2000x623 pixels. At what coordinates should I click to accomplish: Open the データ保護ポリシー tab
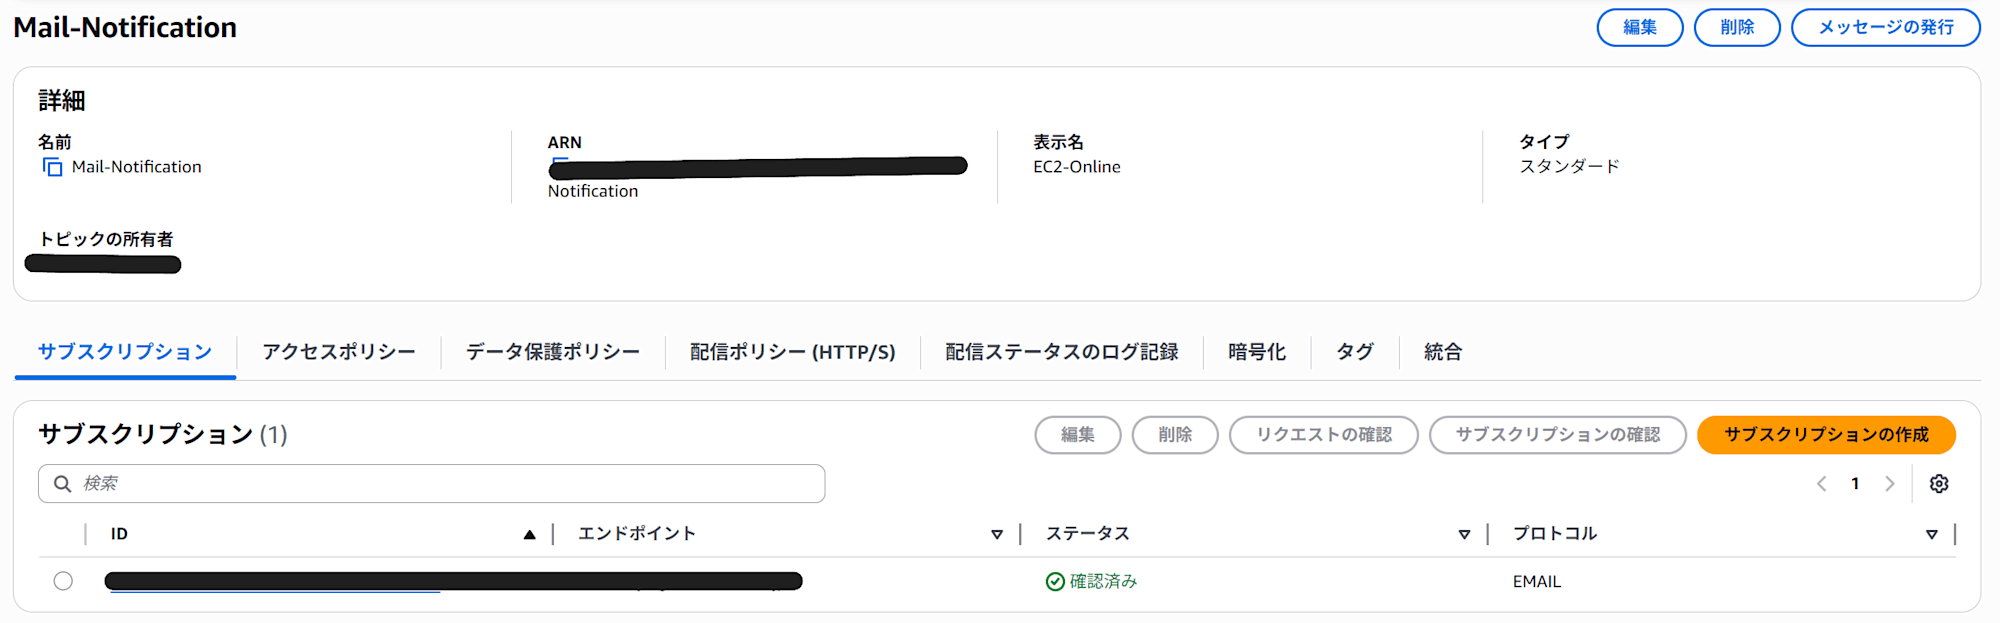coord(552,352)
